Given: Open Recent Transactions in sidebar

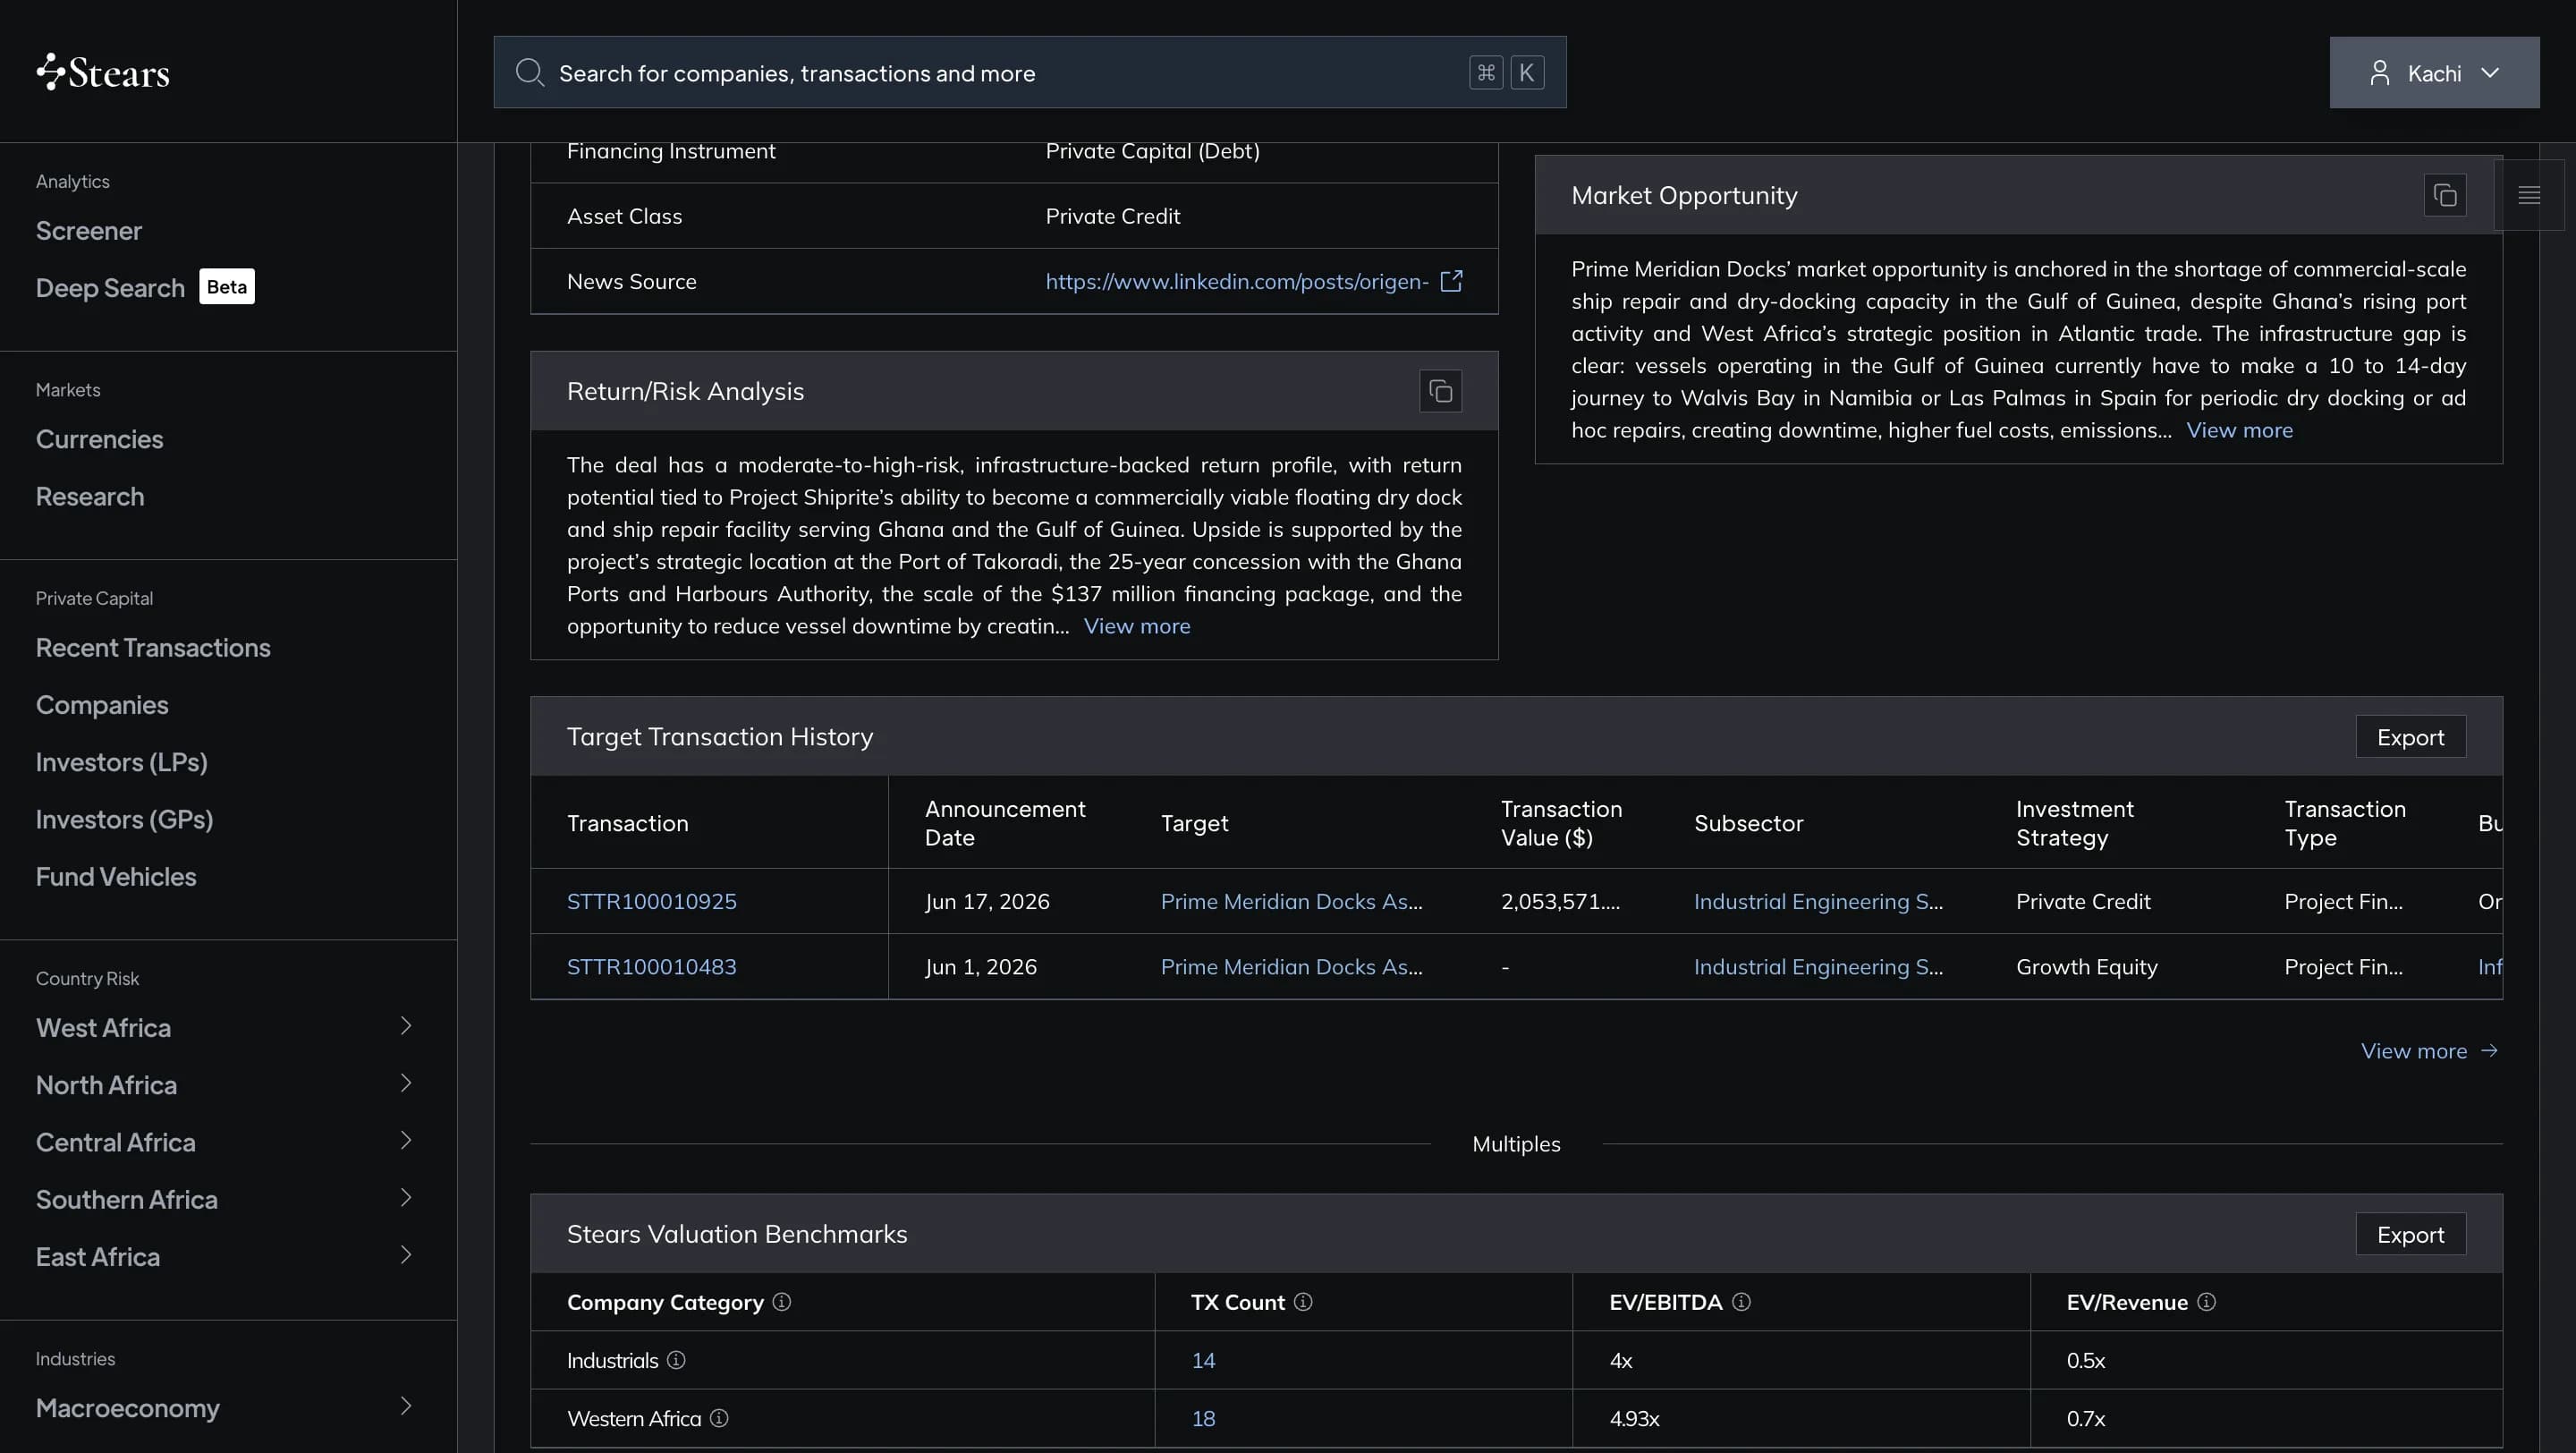Looking at the screenshot, I should tap(153, 648).
